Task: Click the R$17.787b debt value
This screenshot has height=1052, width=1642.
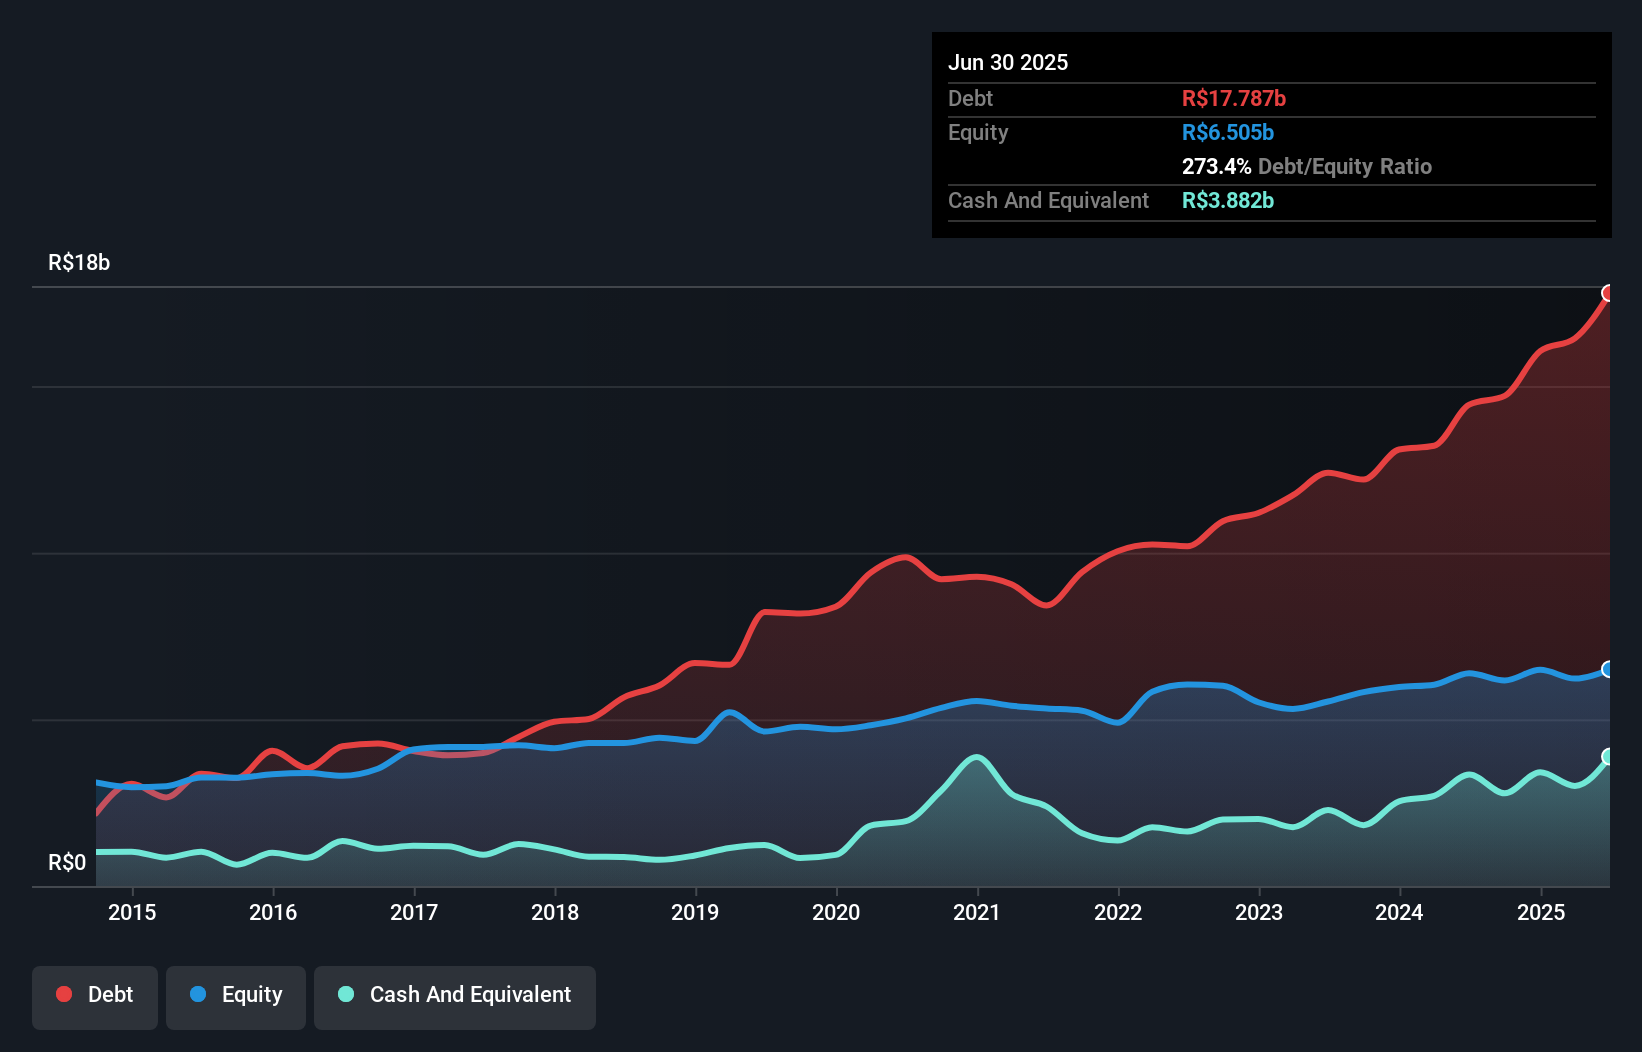Action: [1233, 99]
